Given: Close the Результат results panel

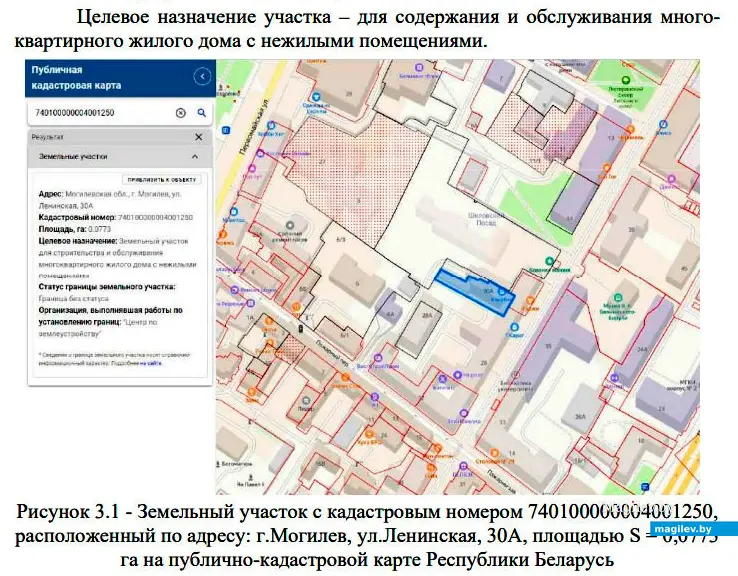Looking at the screenshot, I should pos(199,137).
